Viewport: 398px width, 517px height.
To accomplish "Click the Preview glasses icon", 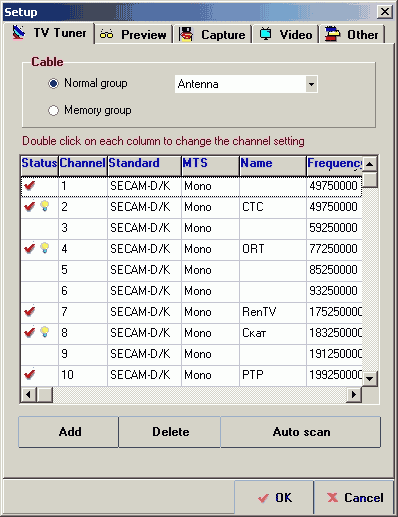I will coord(106,34).
